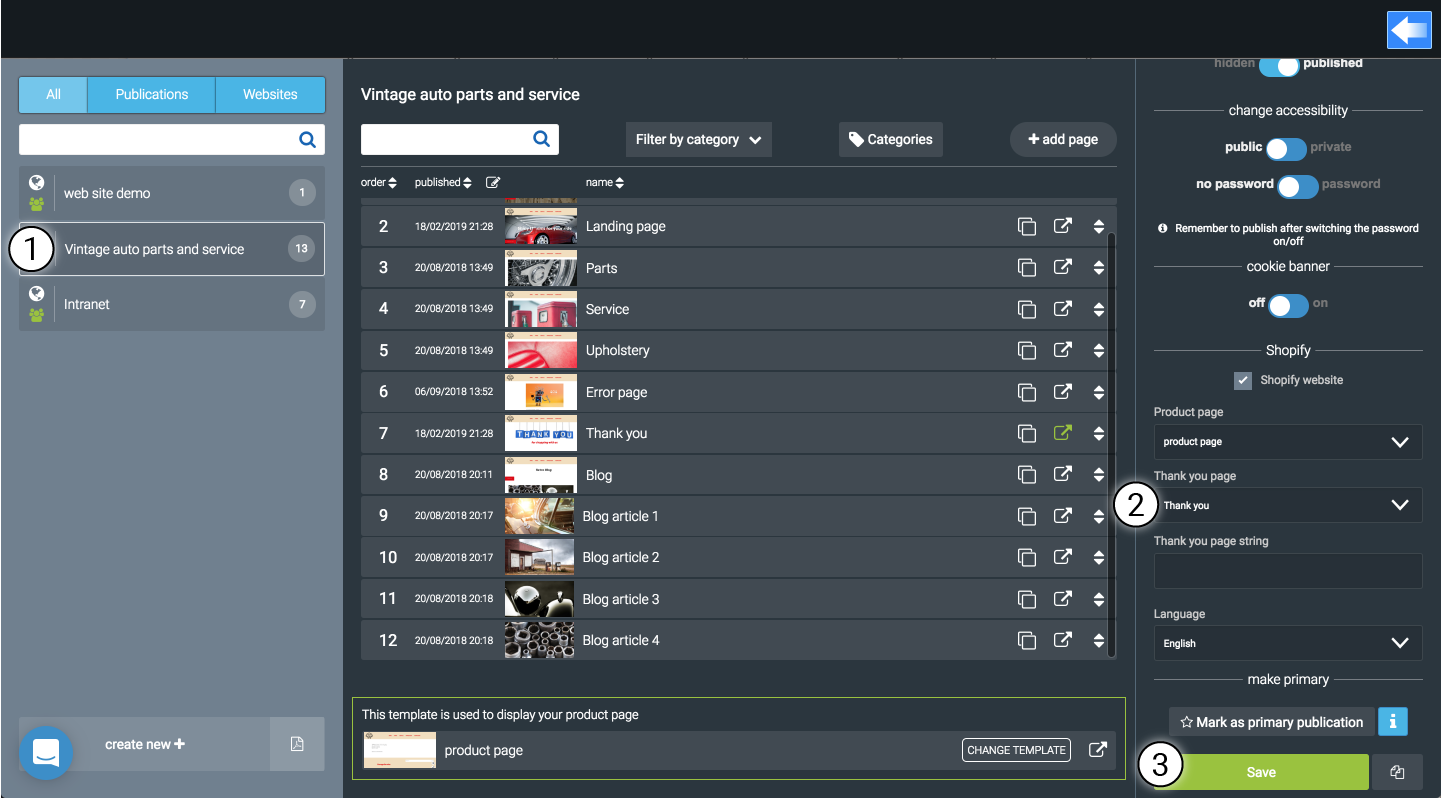Expand the Filter by category dropdown
This screenshot has height=799, width=1441.
(698, 140)
